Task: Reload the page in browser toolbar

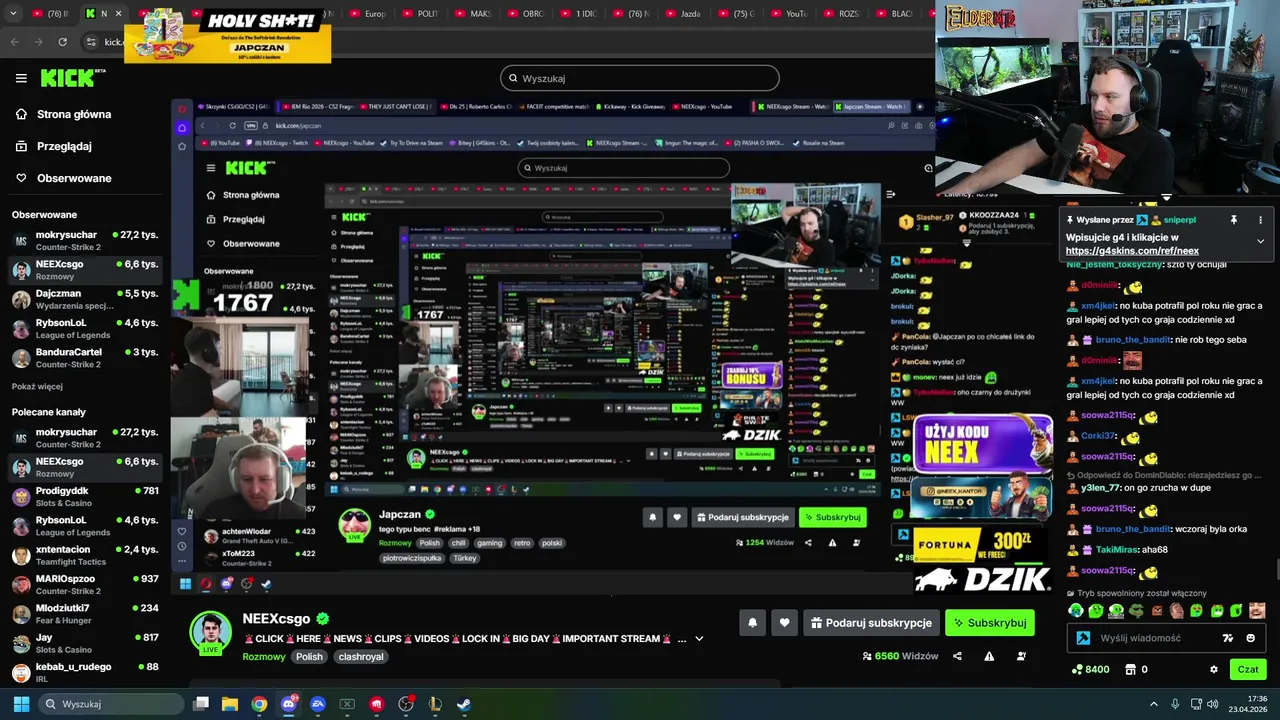Action: (x=63, y=42)
